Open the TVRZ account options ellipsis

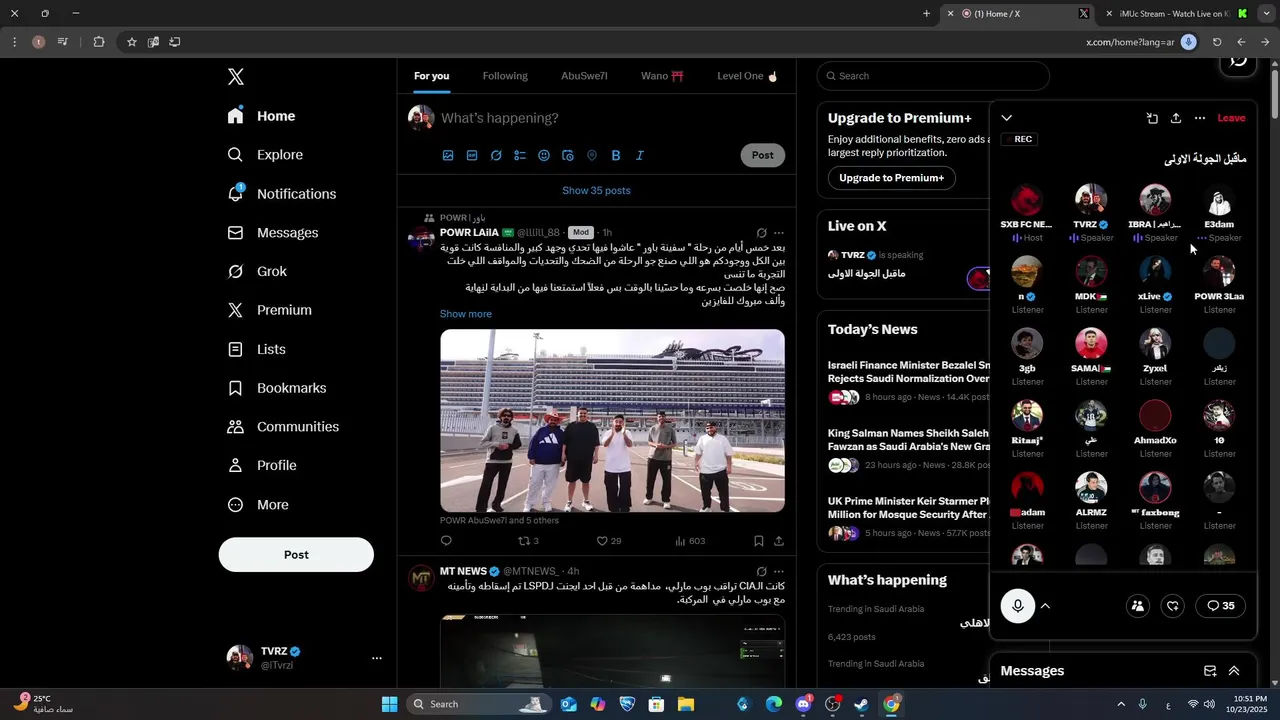pos(377,658)
